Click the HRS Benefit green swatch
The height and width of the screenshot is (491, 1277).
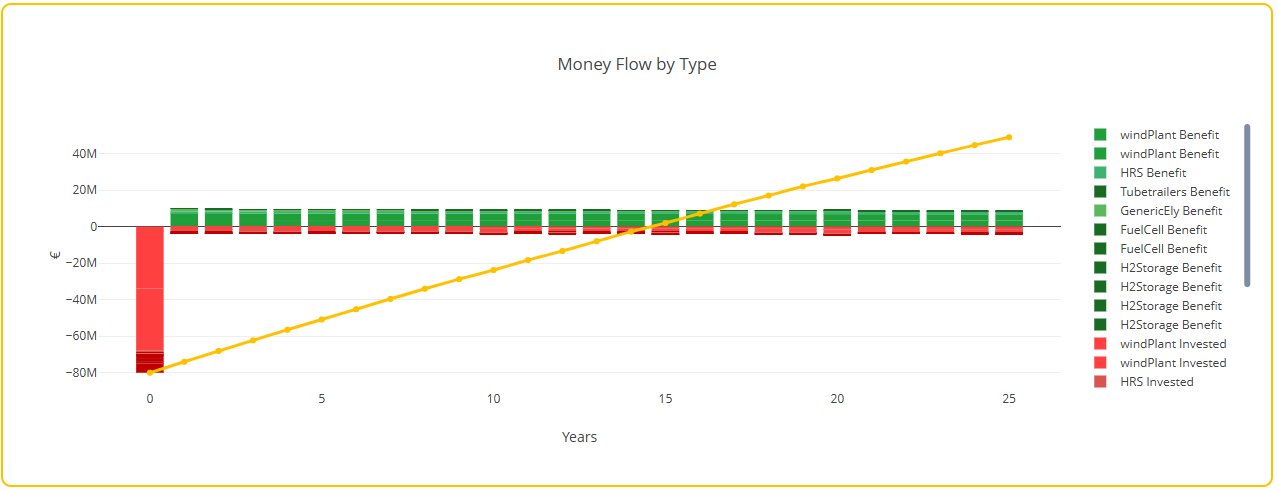(1100, 173)
